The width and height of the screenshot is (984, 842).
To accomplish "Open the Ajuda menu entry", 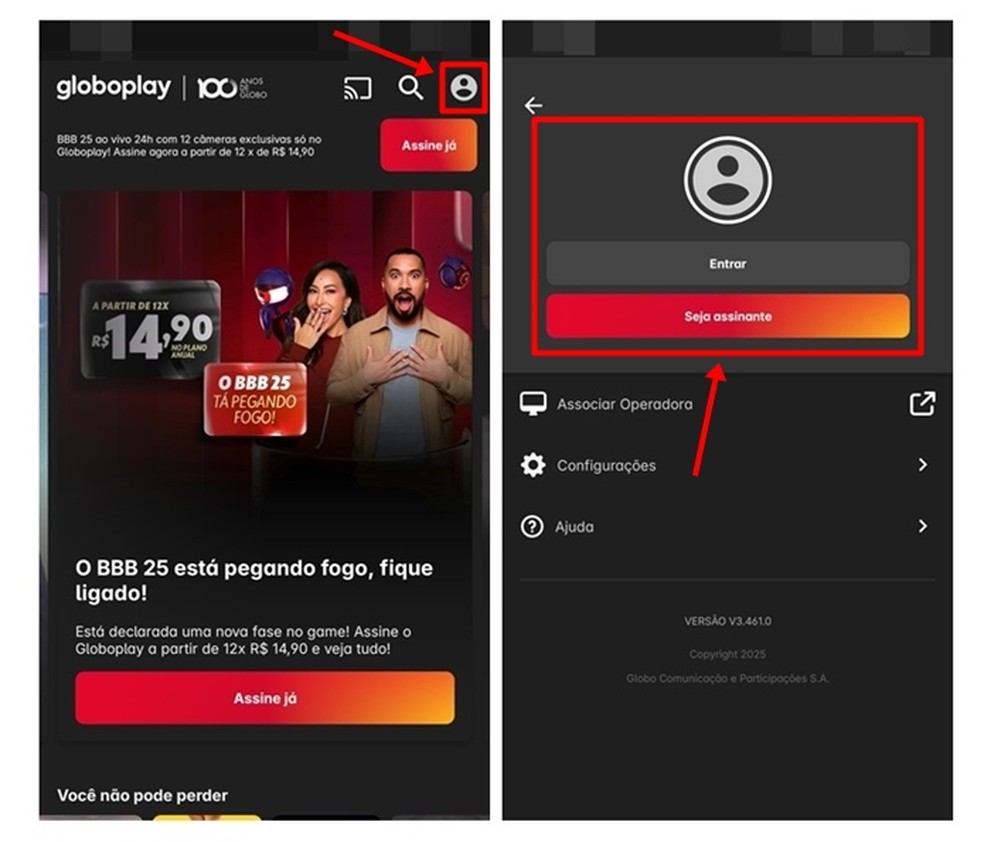I will [727, 526].
